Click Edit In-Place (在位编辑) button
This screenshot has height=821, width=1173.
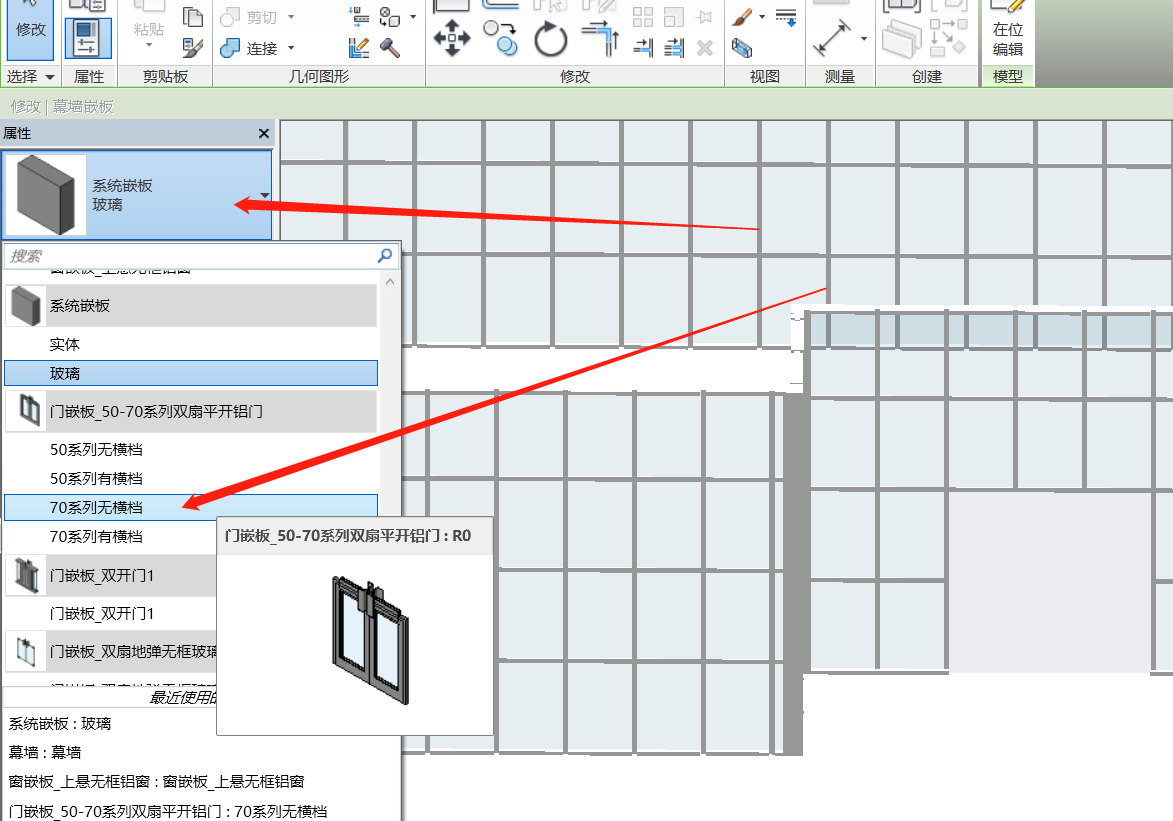tap(1007, 38)
